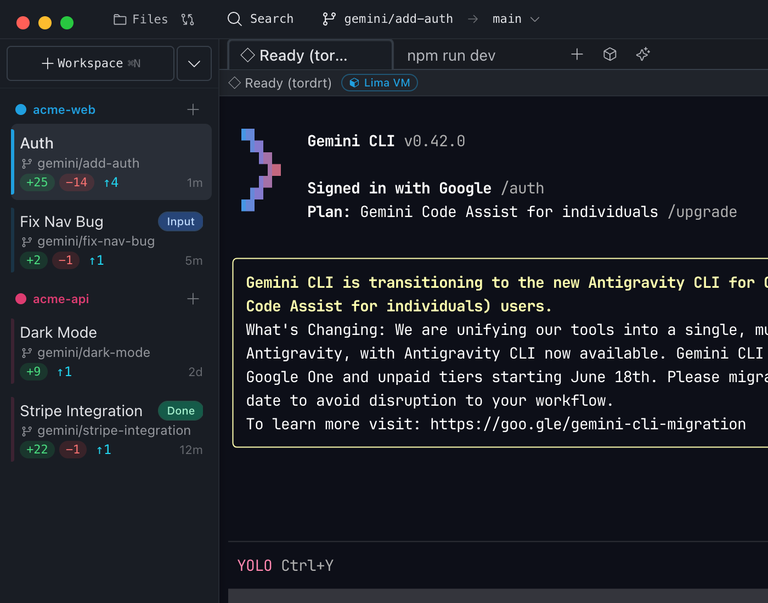Image resolution: width=768 pixels, height=603 pixels.
Task: Click the cube sandbox icon in tab bar
Action: (610, 54)
